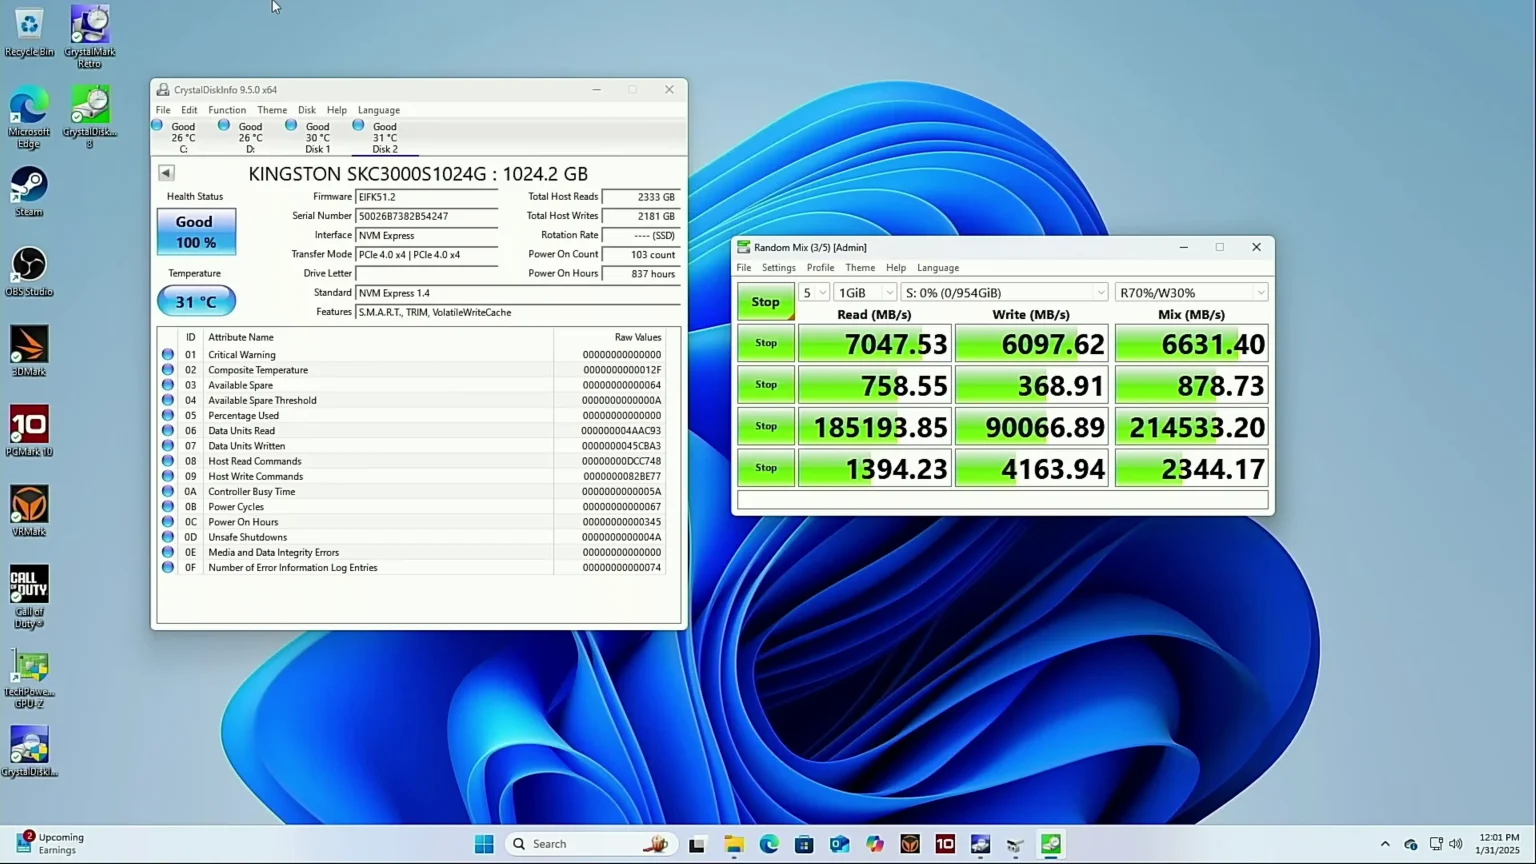Click the Upcoming Earnings widget
Image resolution: width=1536 pixels, height=864 pixels.
pyautogui.click(x=50, y=844)
